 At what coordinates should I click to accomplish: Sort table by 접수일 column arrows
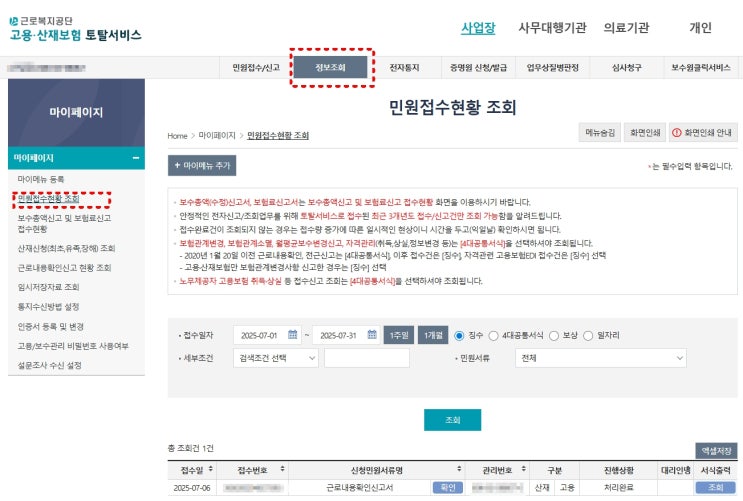[210, 469]
